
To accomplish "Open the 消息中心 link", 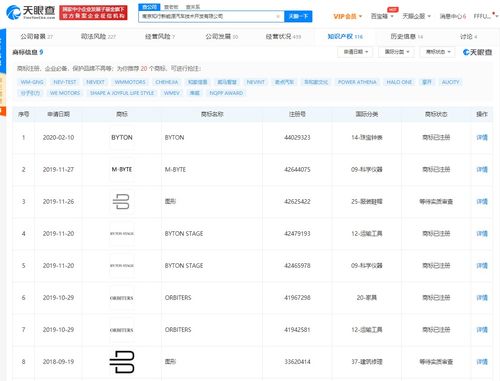I will point(453,16).
